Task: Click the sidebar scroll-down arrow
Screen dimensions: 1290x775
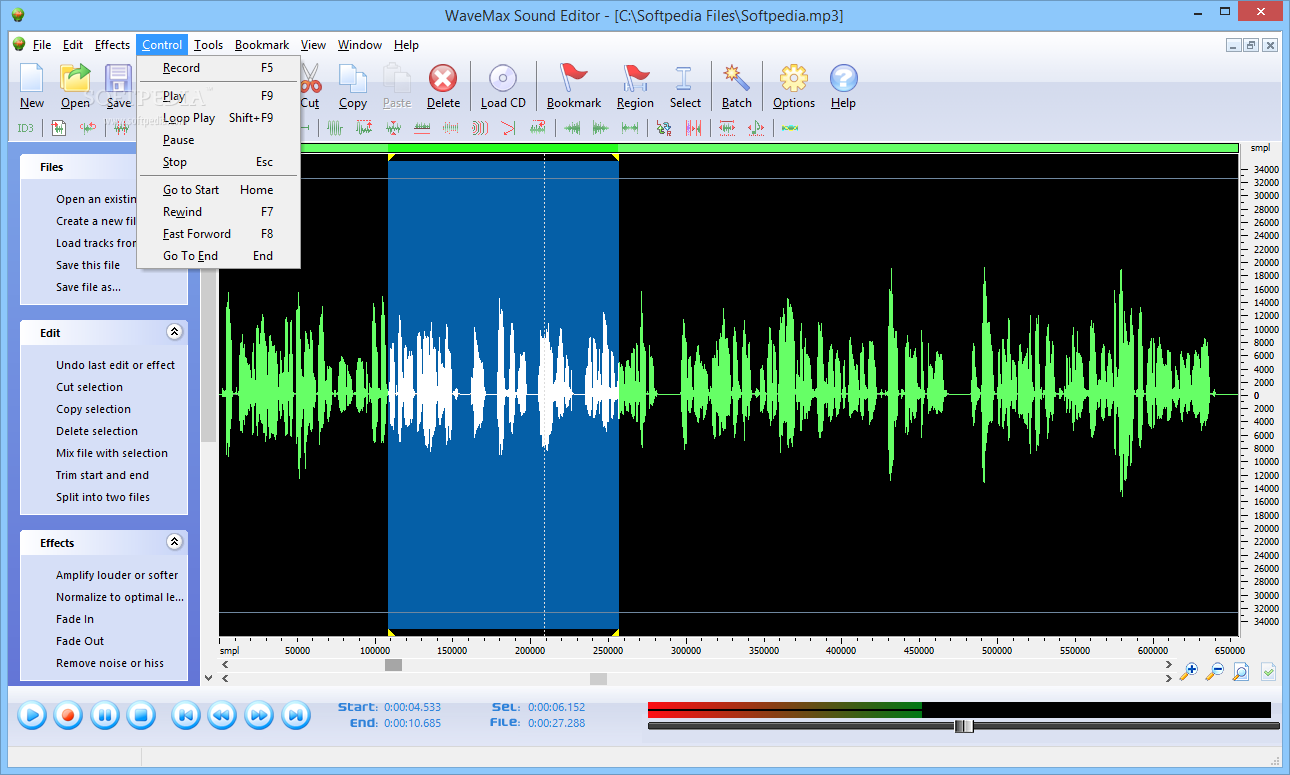Action: [208, 677]
